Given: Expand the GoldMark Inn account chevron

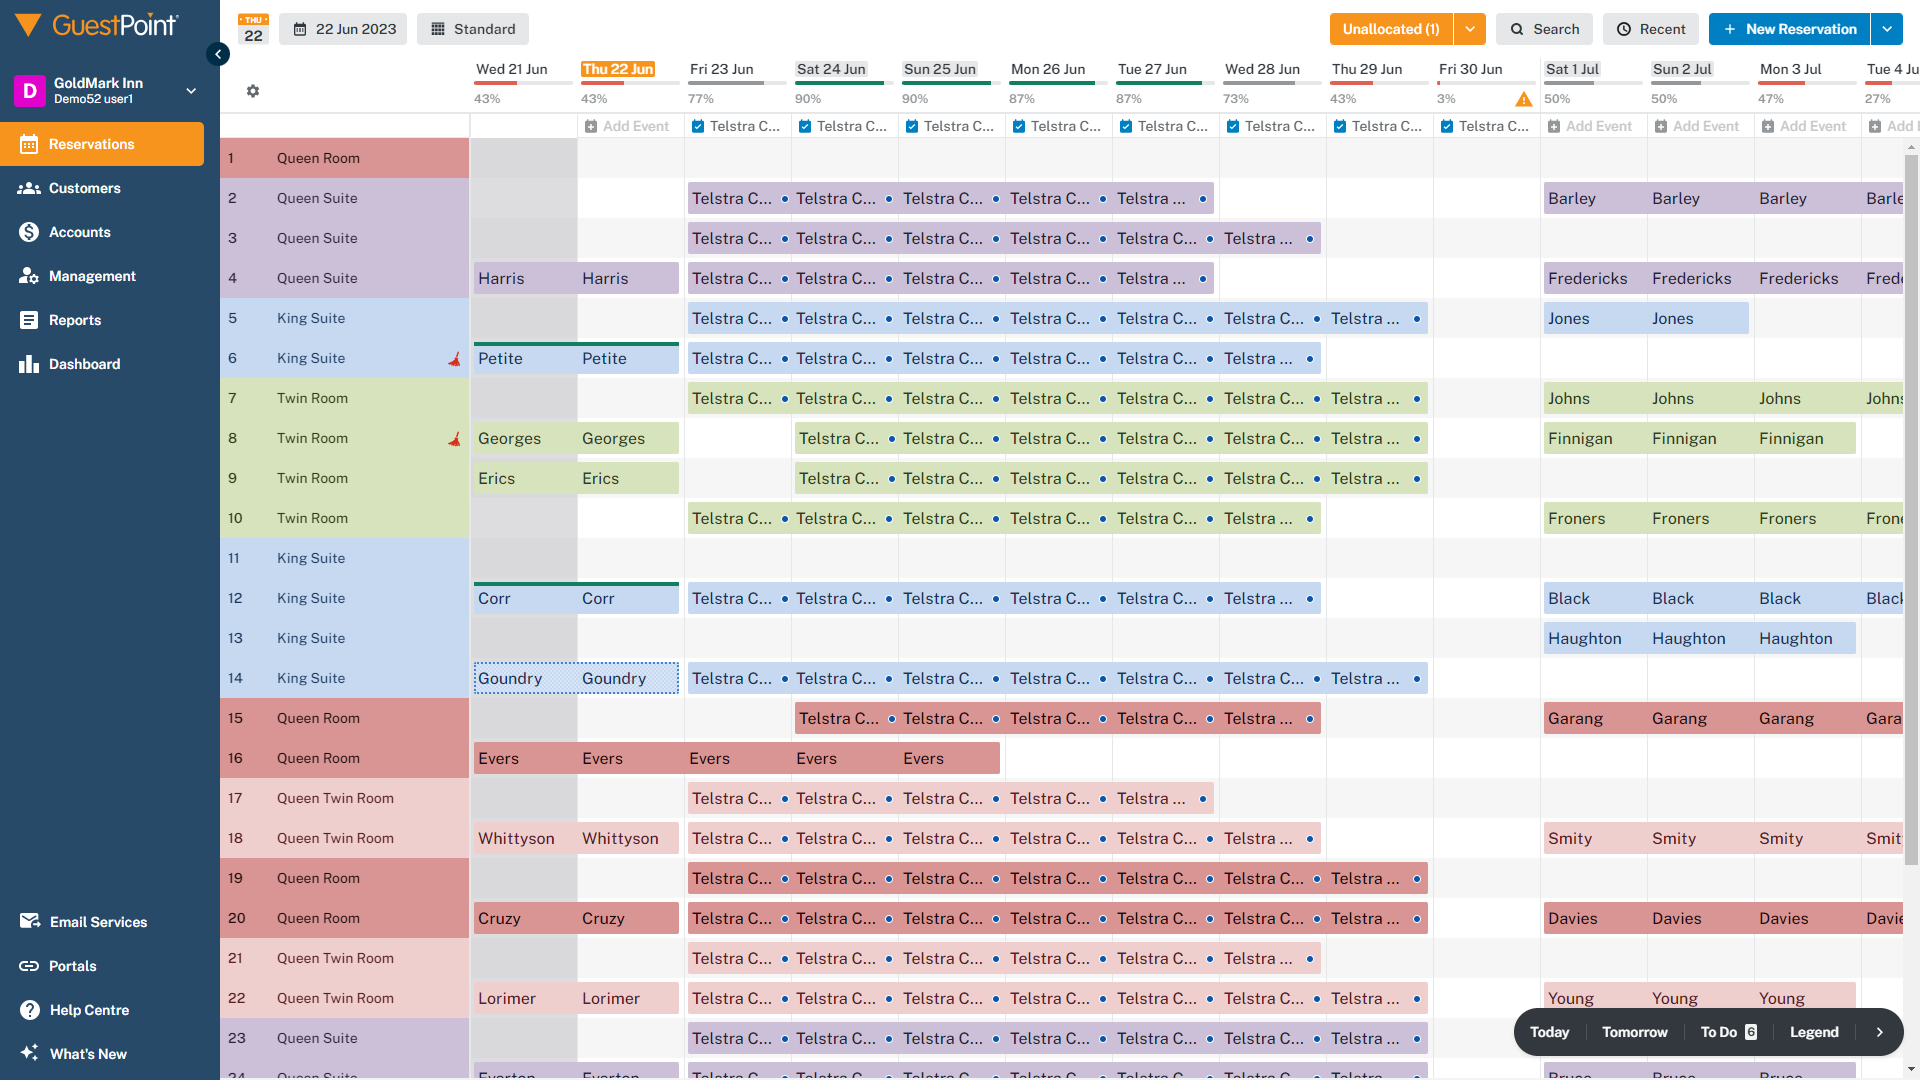Looking at the screenshot, I should [190, 90].
